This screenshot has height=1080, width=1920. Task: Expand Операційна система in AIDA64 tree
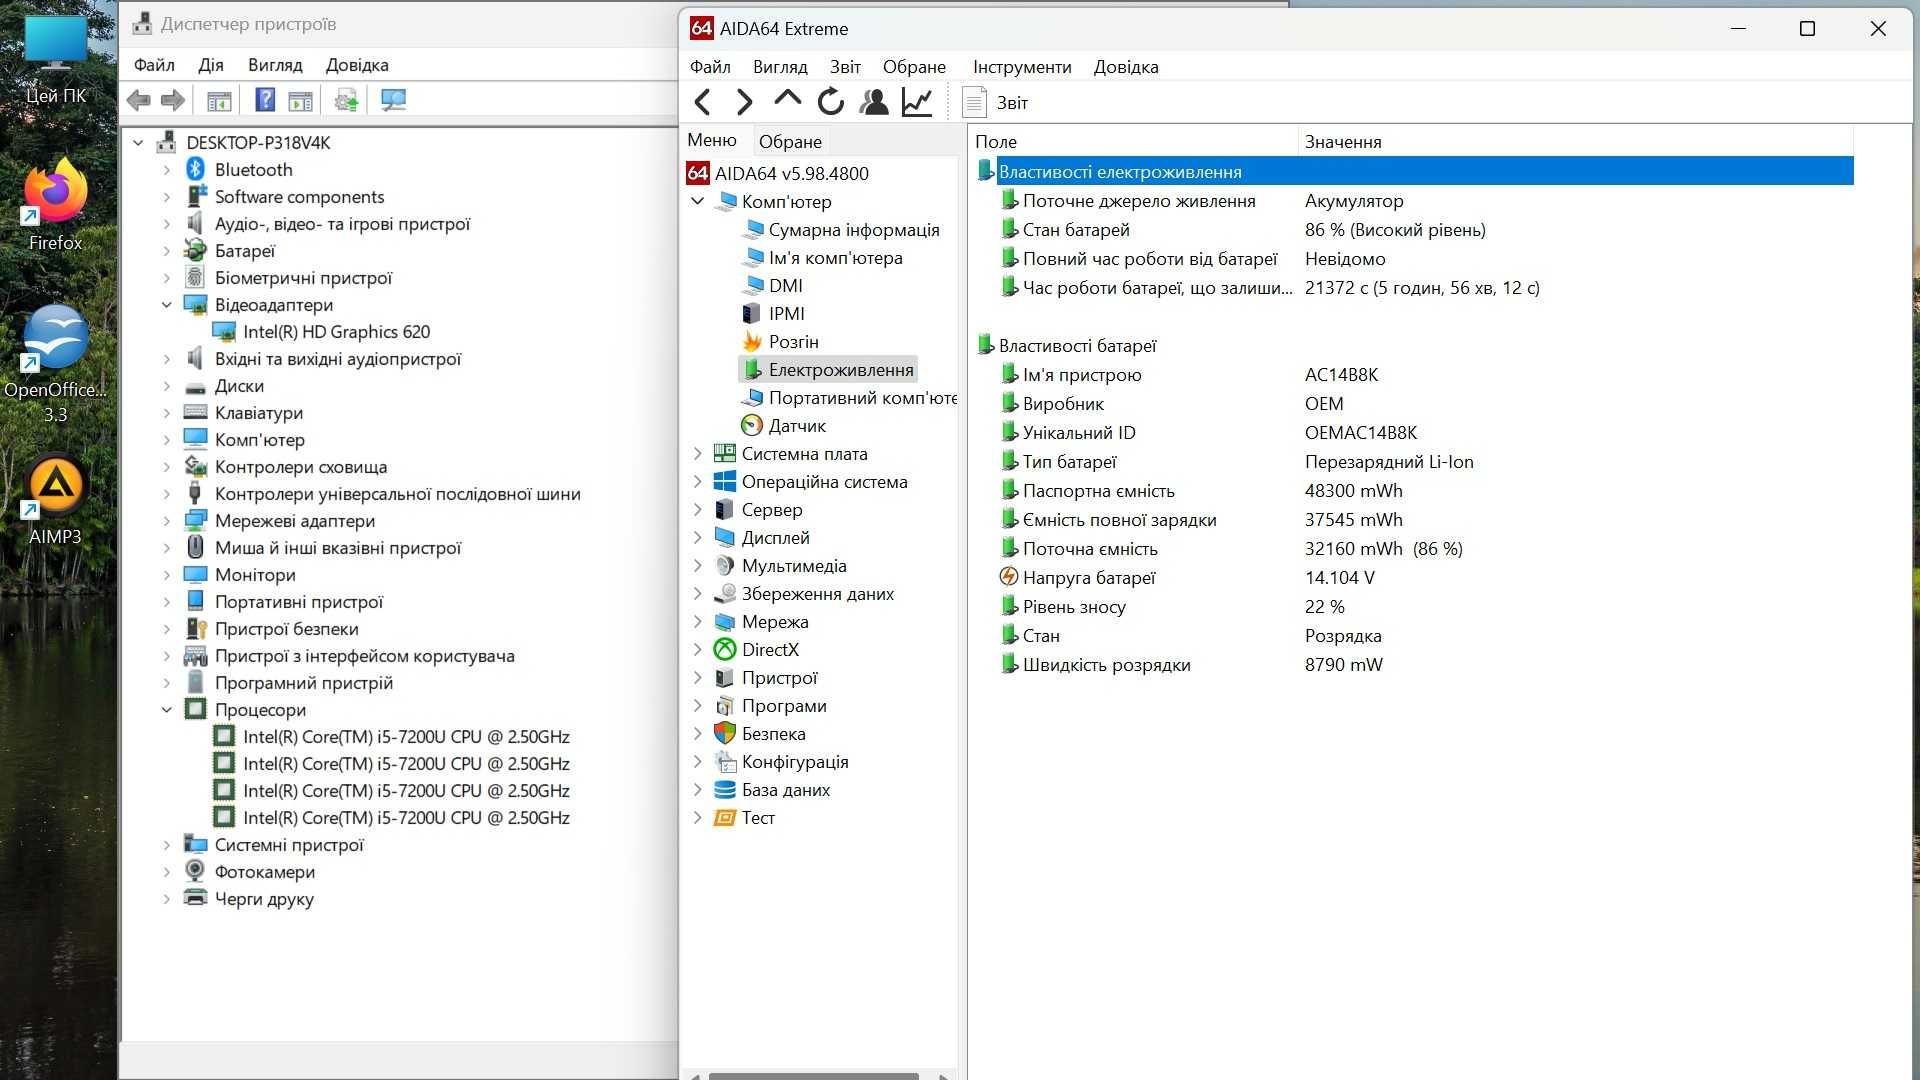[697, 482]
